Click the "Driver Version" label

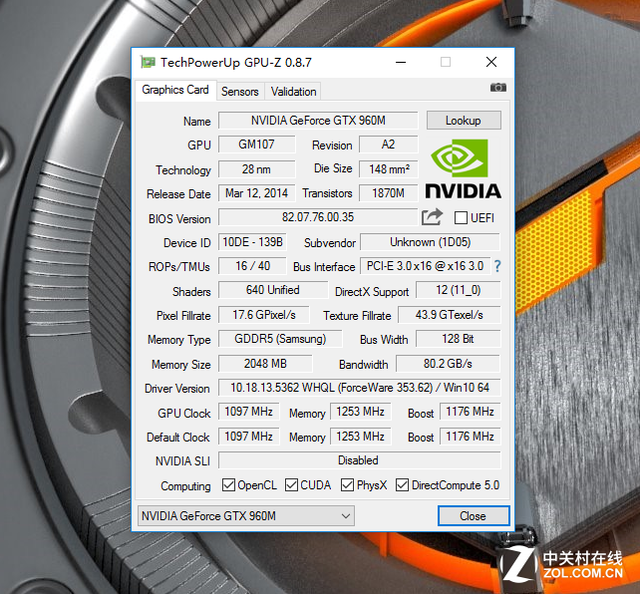click(x=177, y=388)
